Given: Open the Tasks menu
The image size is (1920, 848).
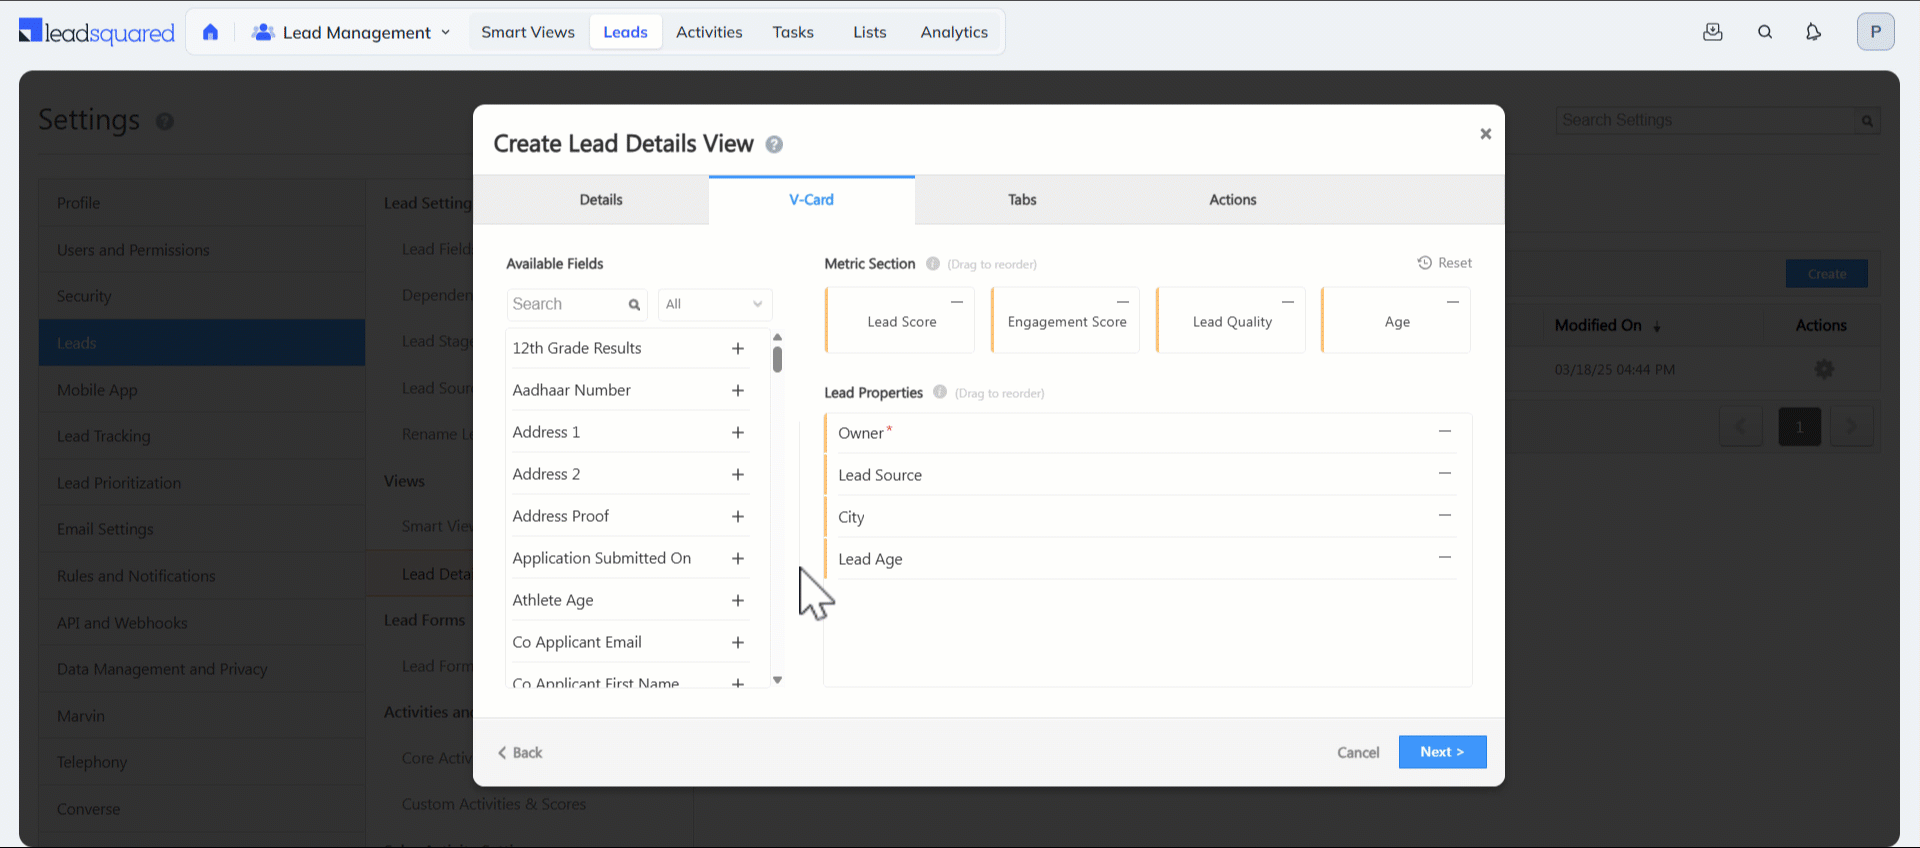Looking at the screenshot, I should (x=793, y=32).
